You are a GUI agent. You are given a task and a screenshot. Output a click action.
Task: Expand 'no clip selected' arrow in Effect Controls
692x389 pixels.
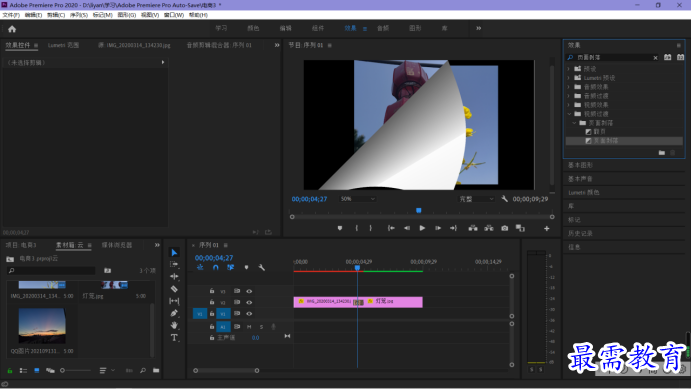click(163, 63)
